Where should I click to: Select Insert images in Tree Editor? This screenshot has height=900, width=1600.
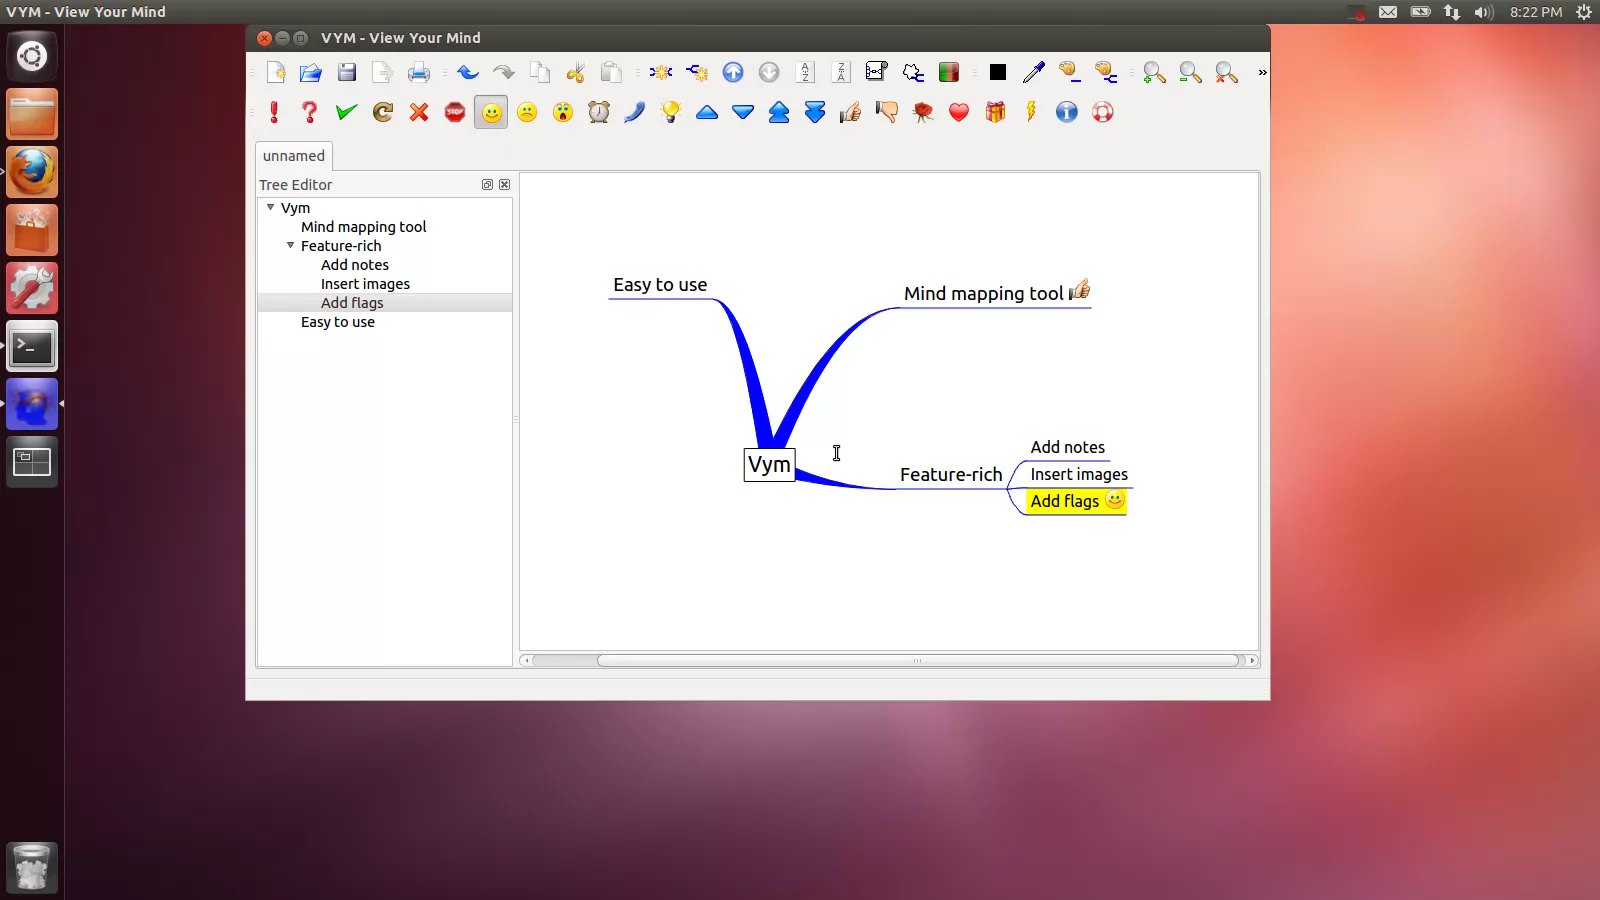[365, 284]
